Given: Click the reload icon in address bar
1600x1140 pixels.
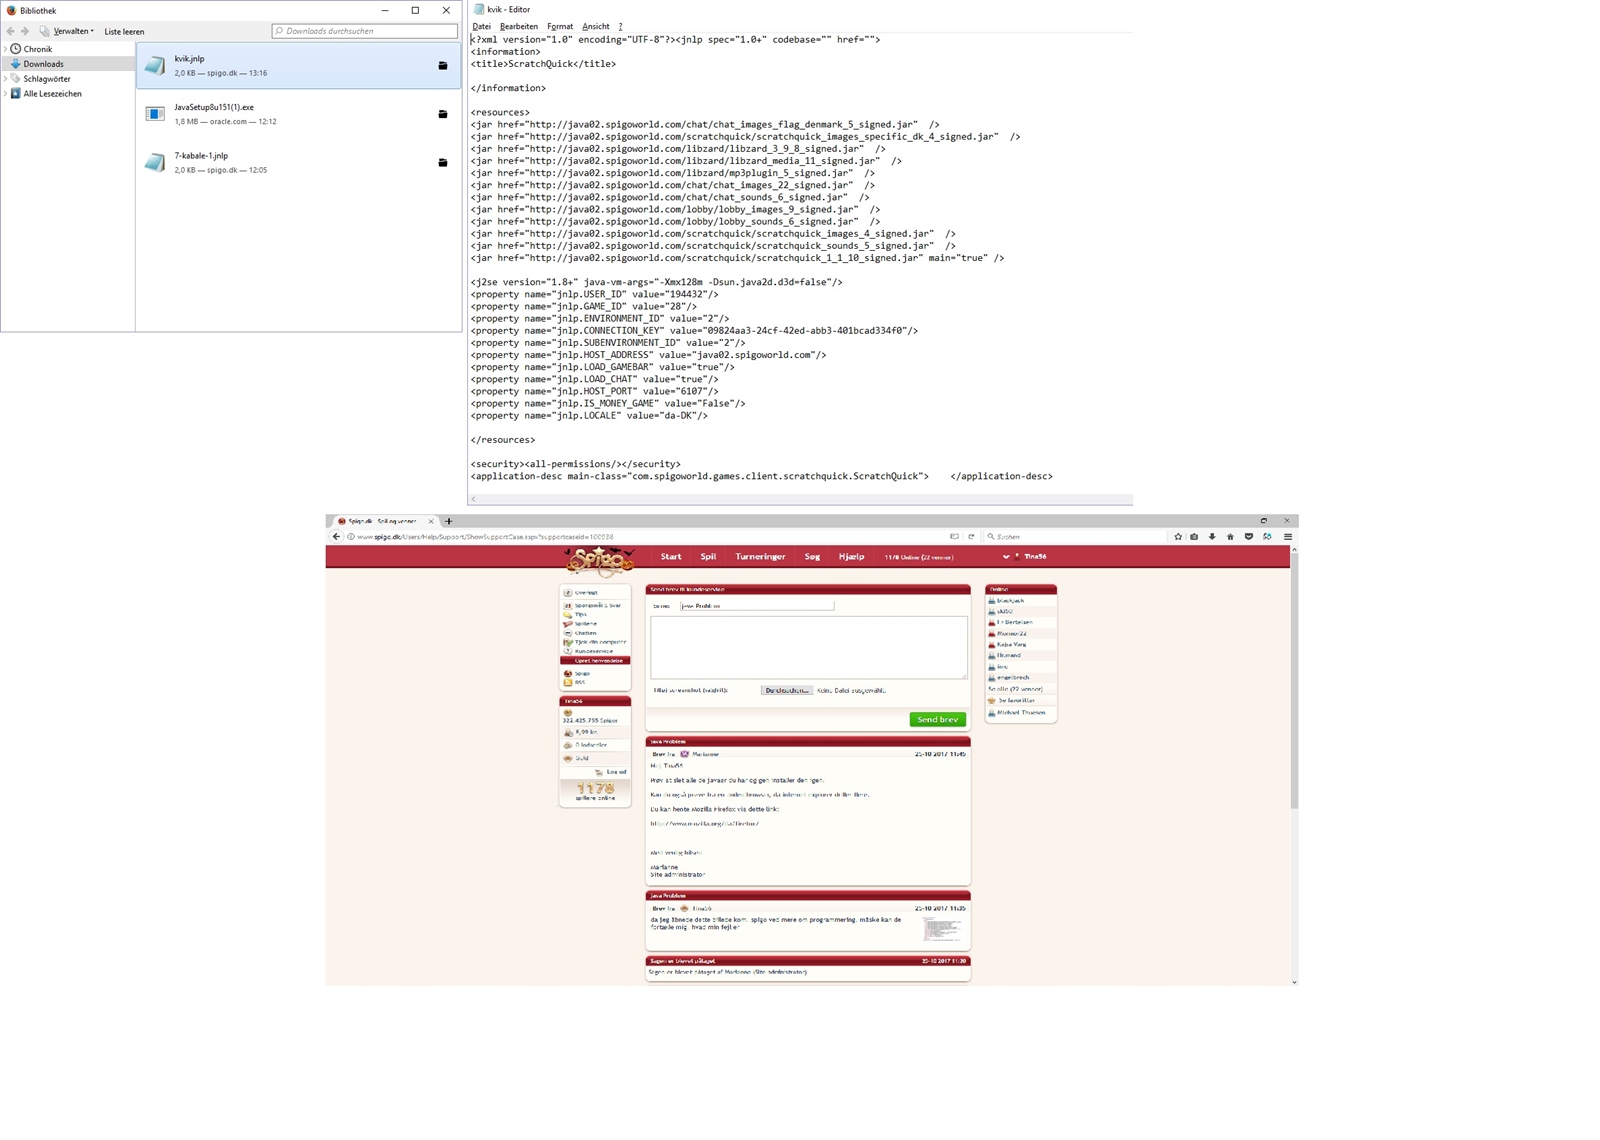Looking at the screenshot, I should (x=971, y=537).
